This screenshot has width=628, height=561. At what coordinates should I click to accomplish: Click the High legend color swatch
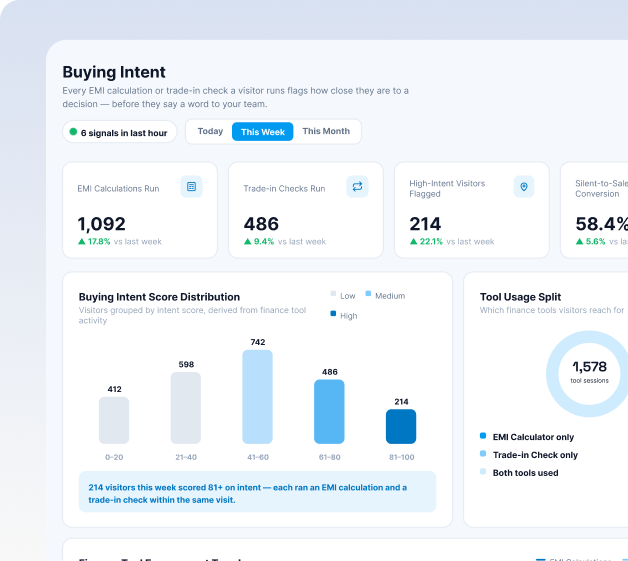(x=333, y=314)
